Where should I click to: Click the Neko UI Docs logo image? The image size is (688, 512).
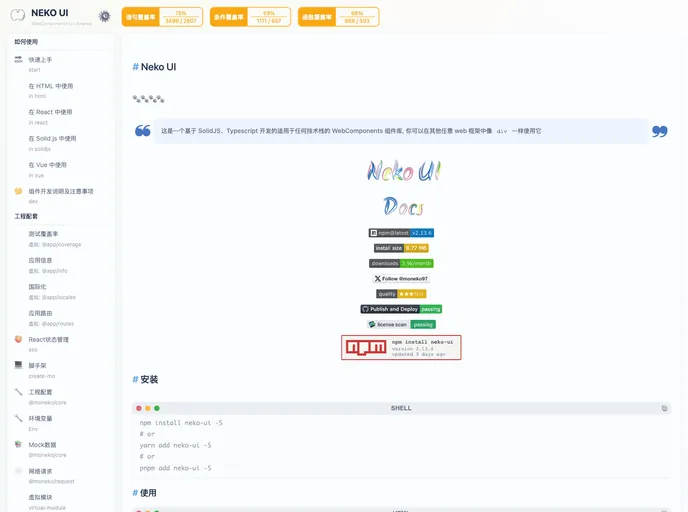[403, 189]
